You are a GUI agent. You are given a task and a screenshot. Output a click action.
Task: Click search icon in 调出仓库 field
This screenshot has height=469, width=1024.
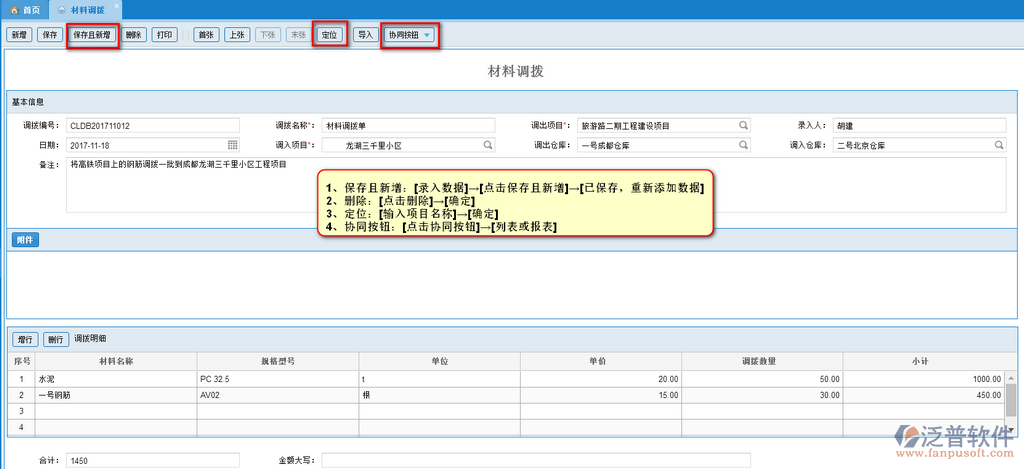coord(743,145)
